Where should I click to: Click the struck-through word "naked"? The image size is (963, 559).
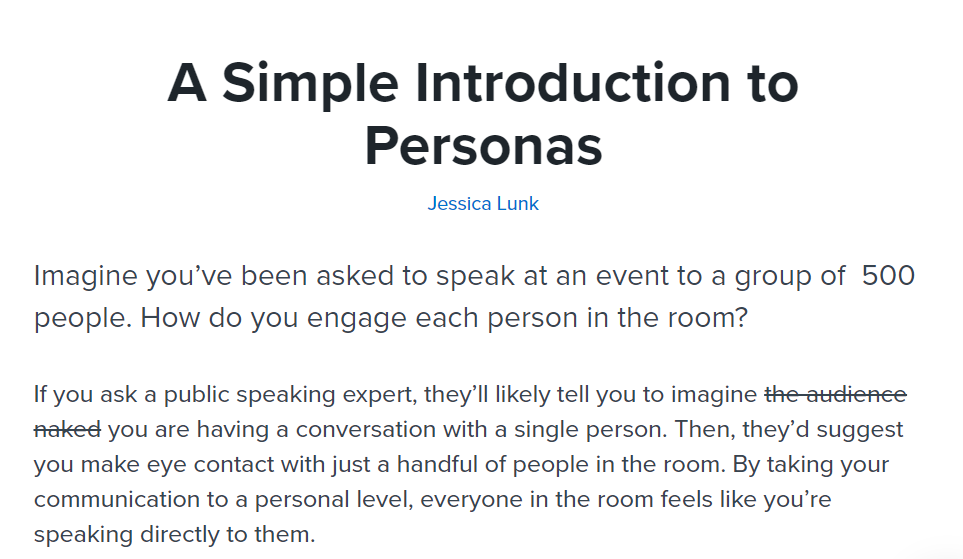pos(68,429)
